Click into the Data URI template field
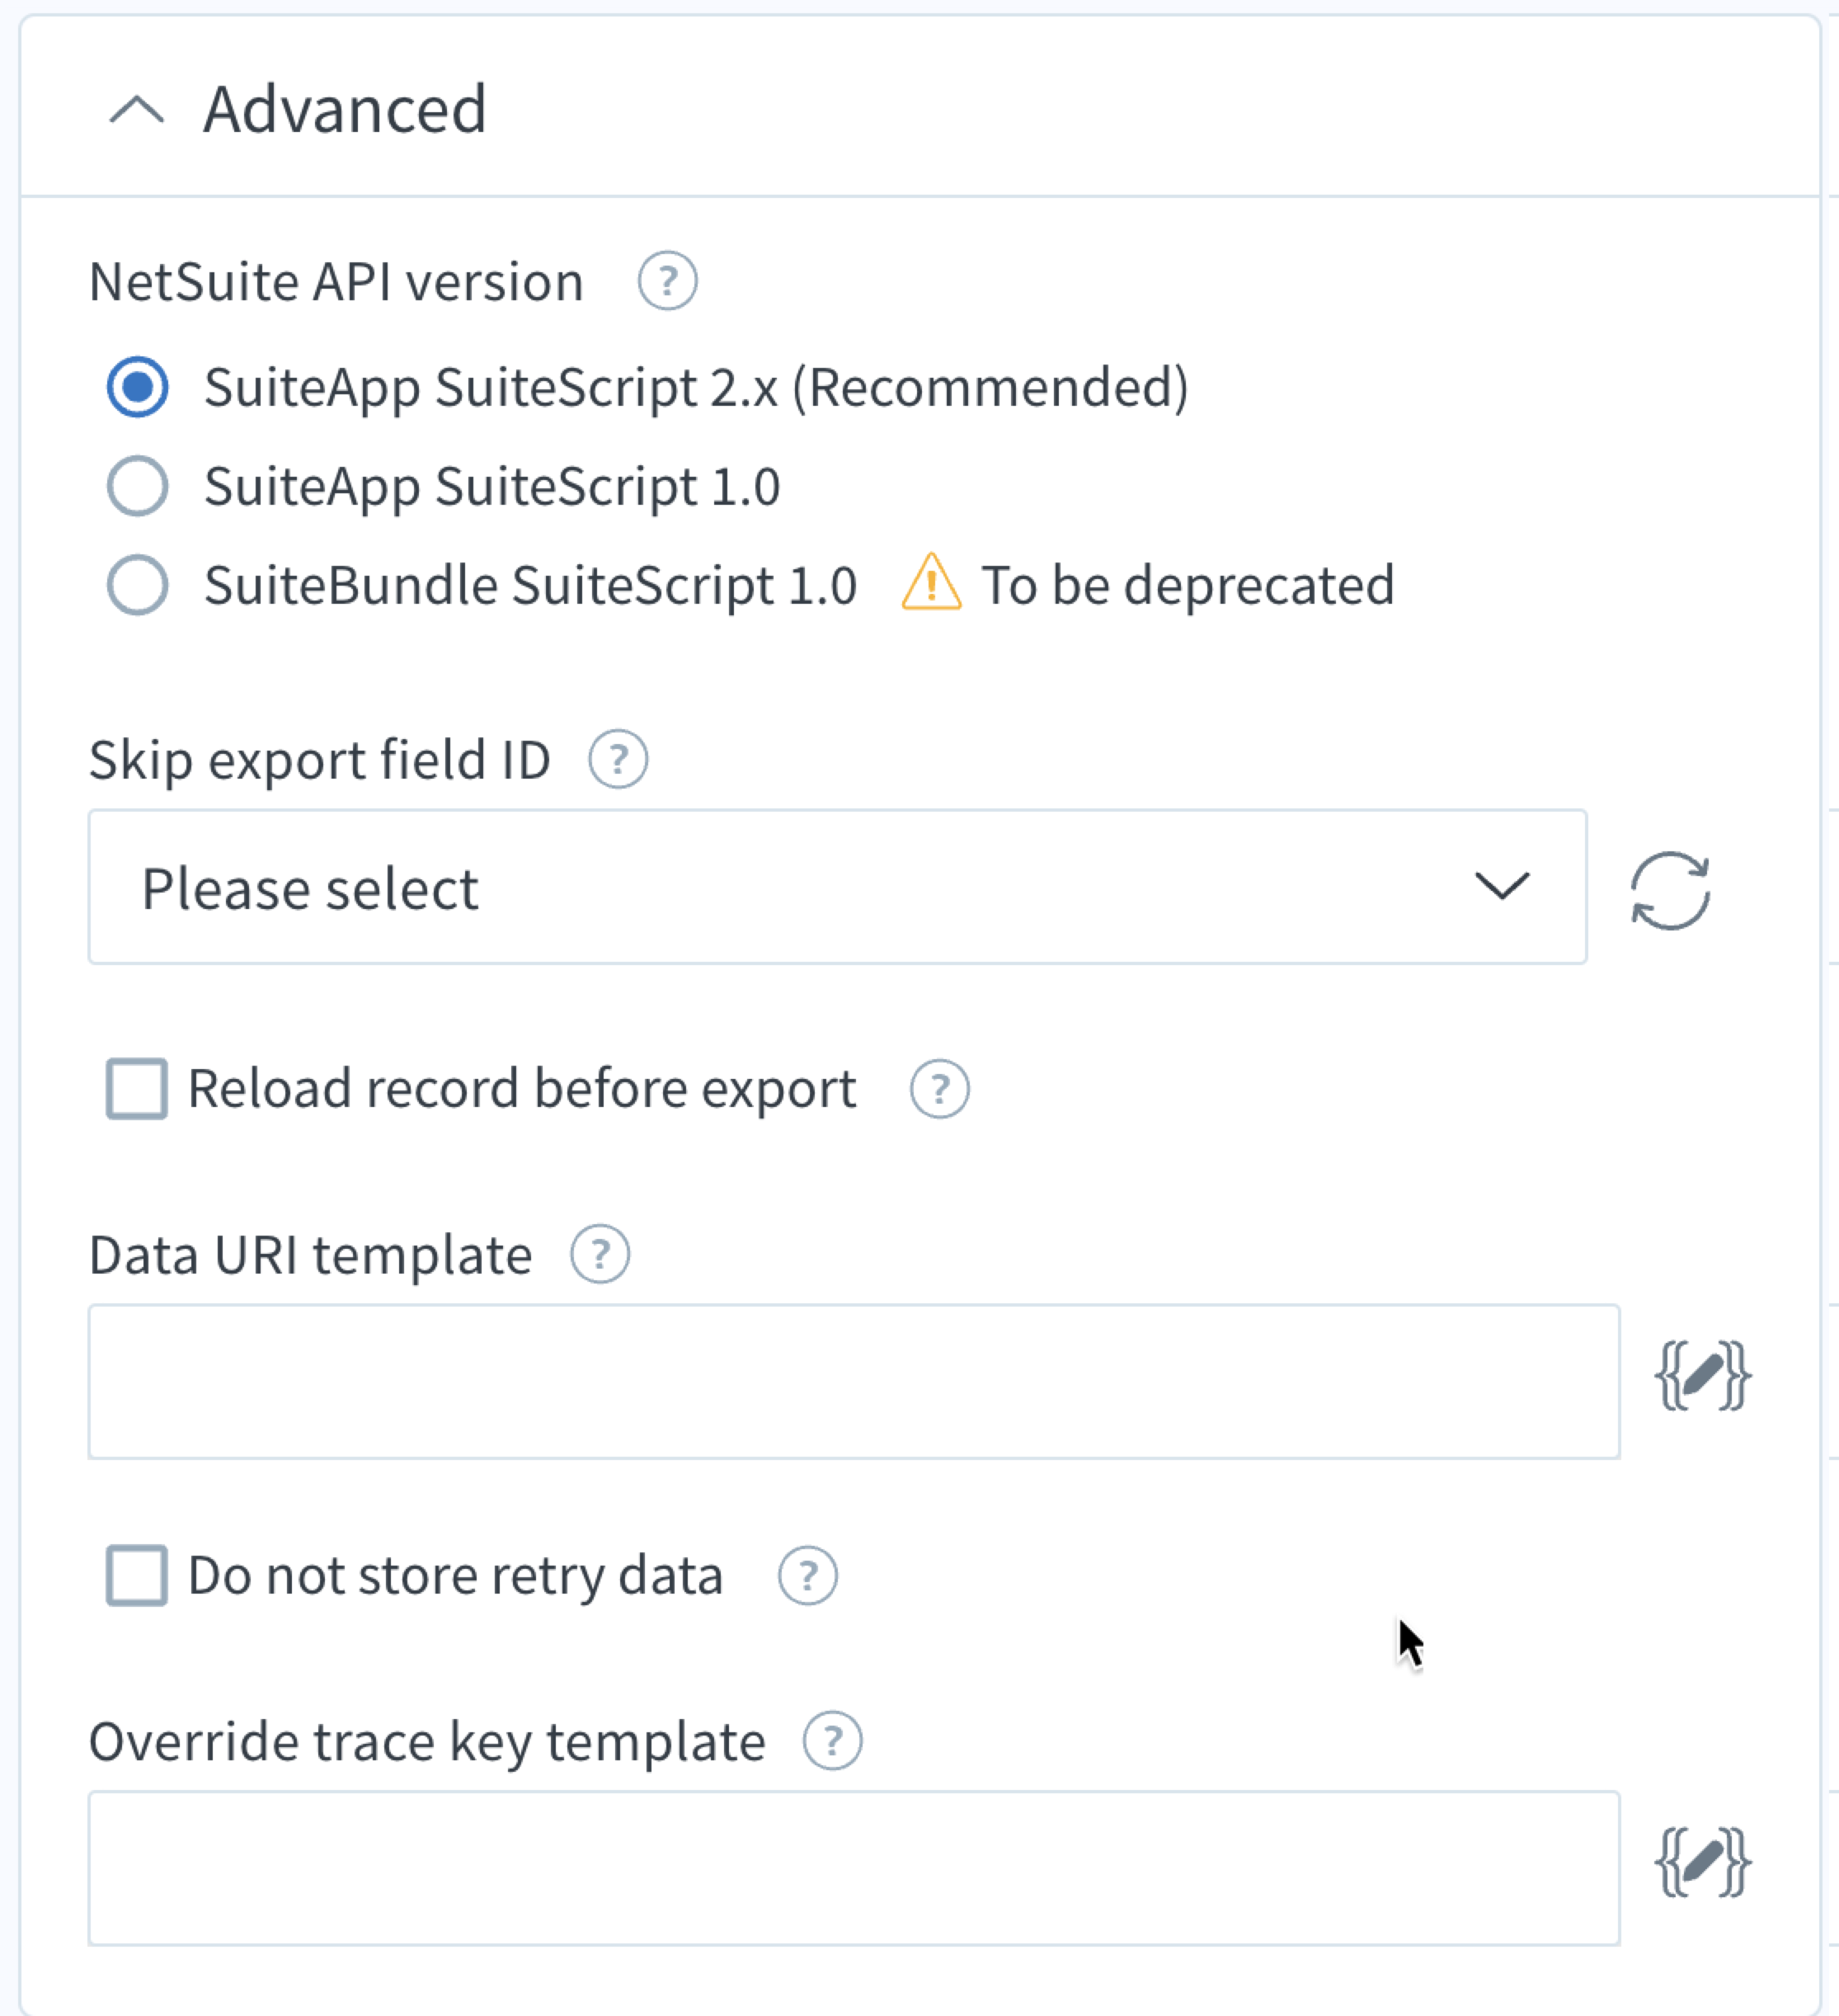The image size is (1839, 2016). [x=853, y=1381]
